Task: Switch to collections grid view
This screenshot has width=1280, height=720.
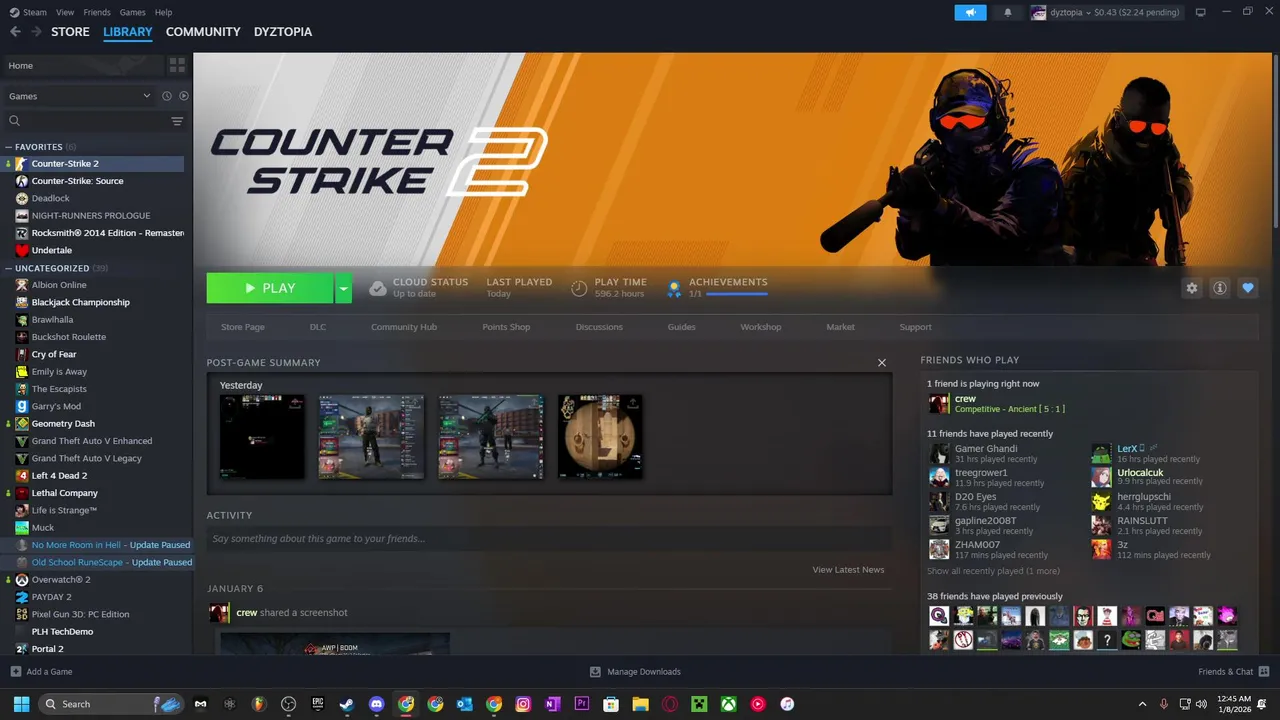Action: (x=177, y=65)
